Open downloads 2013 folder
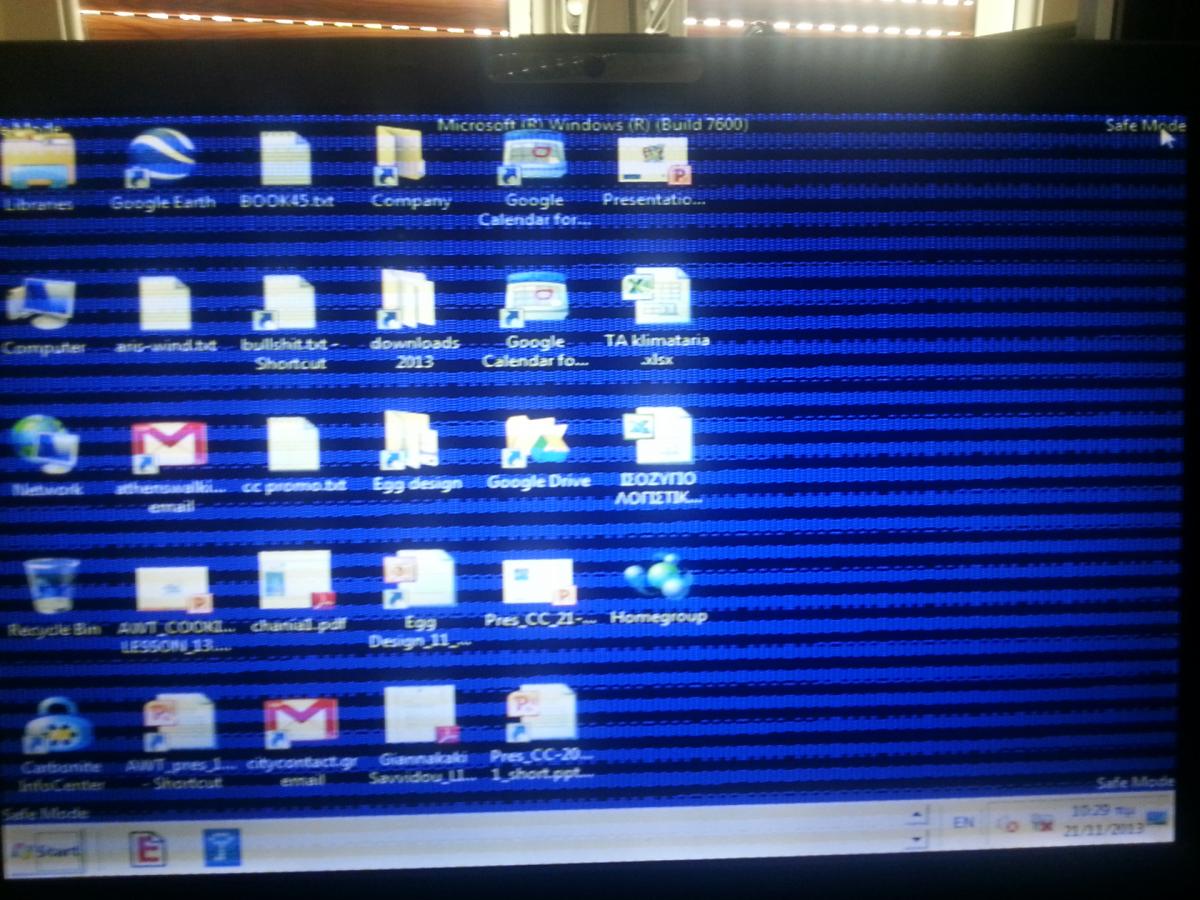Image resolution: width=1200 pixels, height=900 pixels. [412, 320]
